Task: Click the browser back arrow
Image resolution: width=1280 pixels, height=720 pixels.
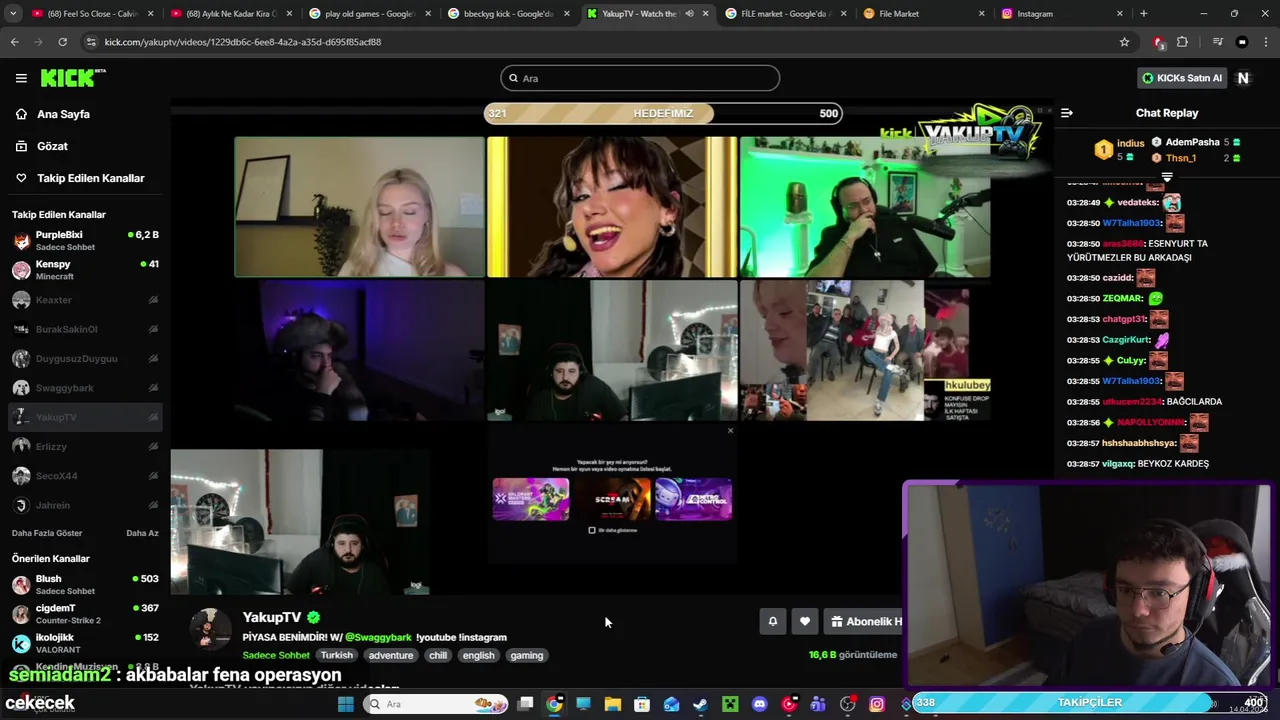Action: (x=14, y=42)
